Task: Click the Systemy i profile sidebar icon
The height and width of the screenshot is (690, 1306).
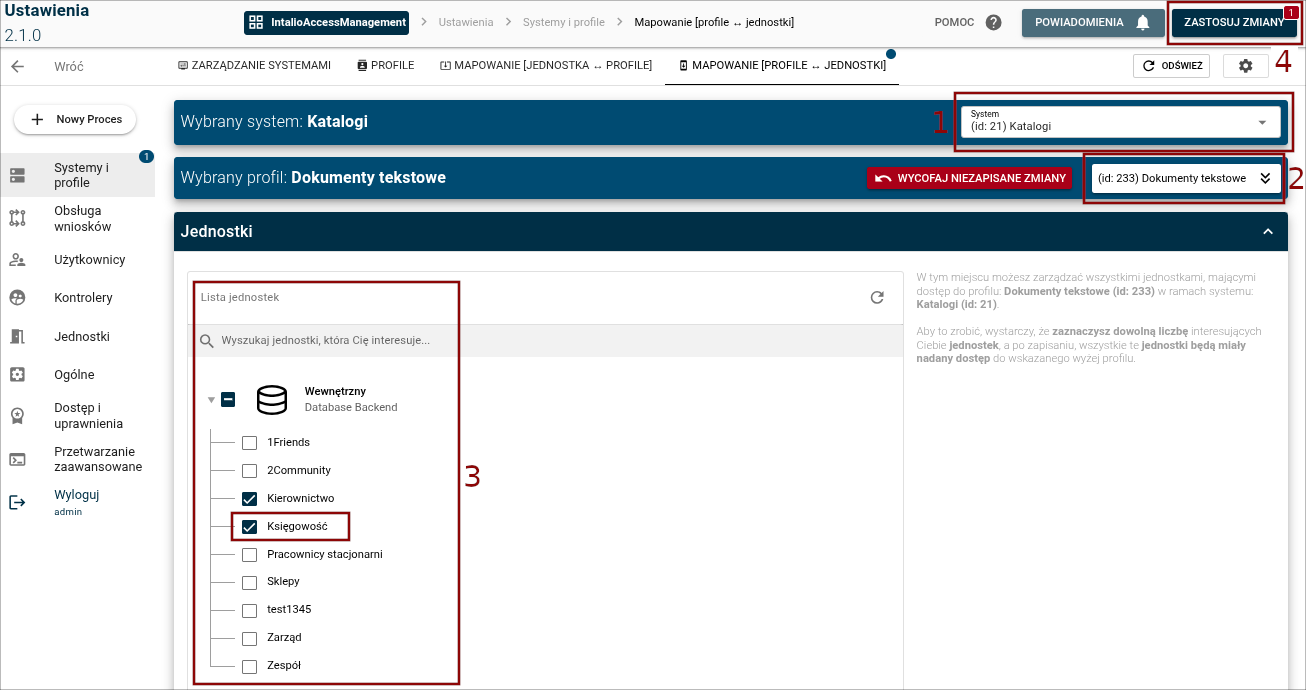Action: (x=17, y=175)
